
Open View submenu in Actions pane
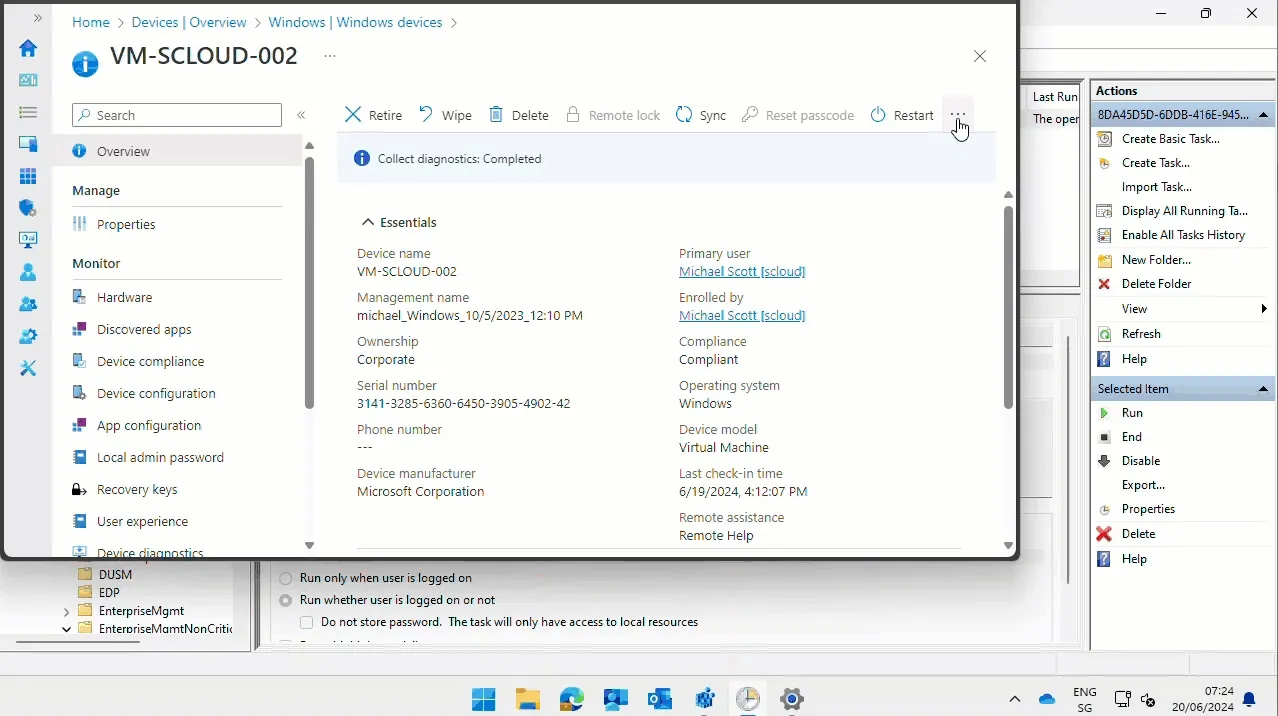click(1183, 309)
